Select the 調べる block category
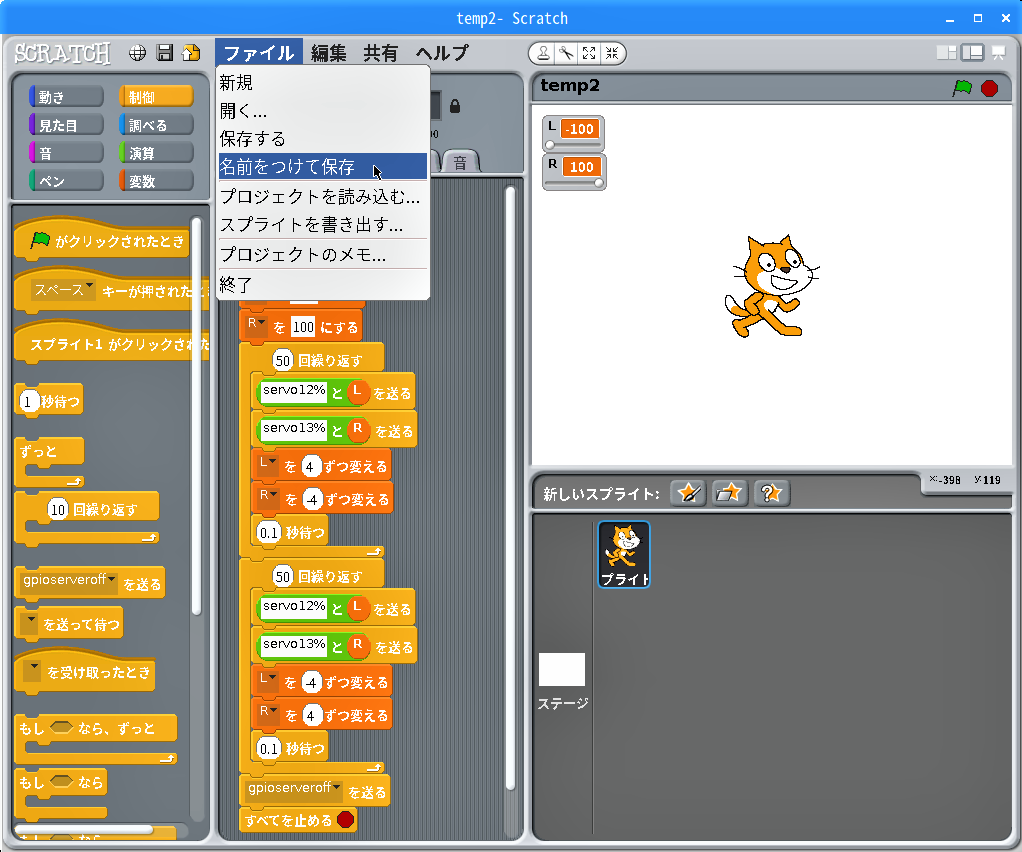This screenshot has height=852, width=1022. coord(156,125)
